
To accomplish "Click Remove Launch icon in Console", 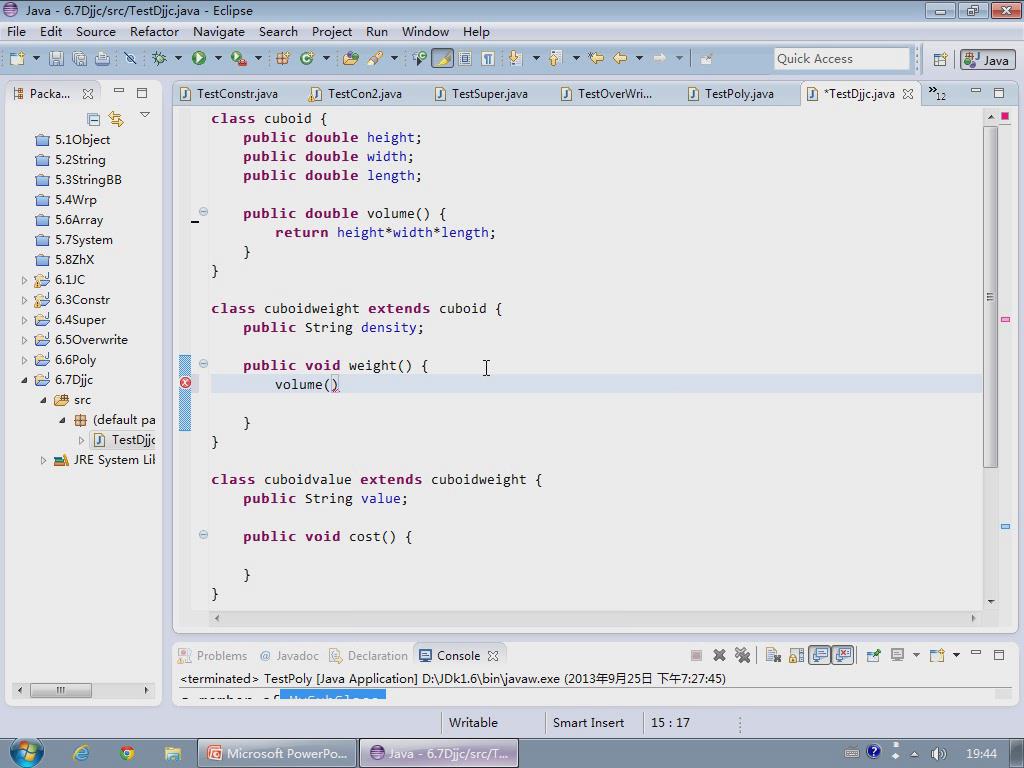I will tap(719, 655).
